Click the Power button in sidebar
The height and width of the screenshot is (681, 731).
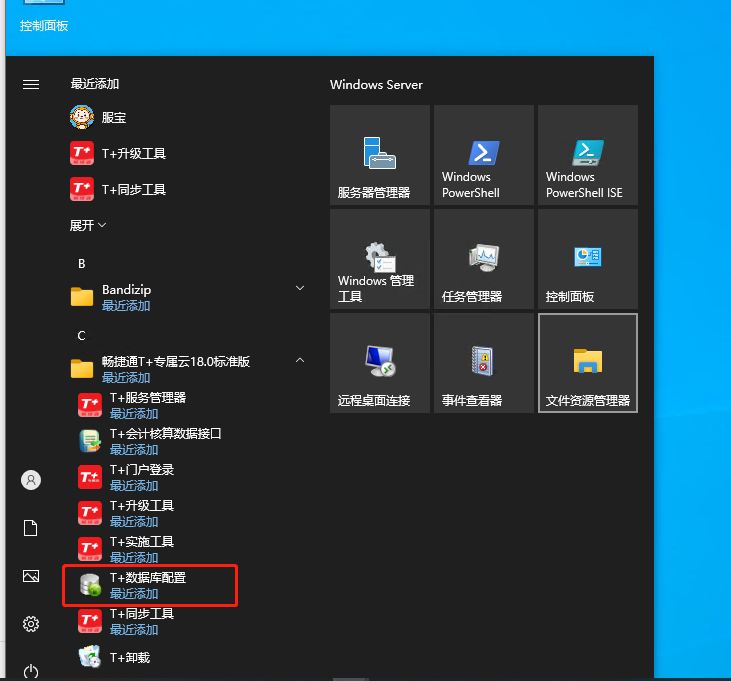tap(31, 671)
